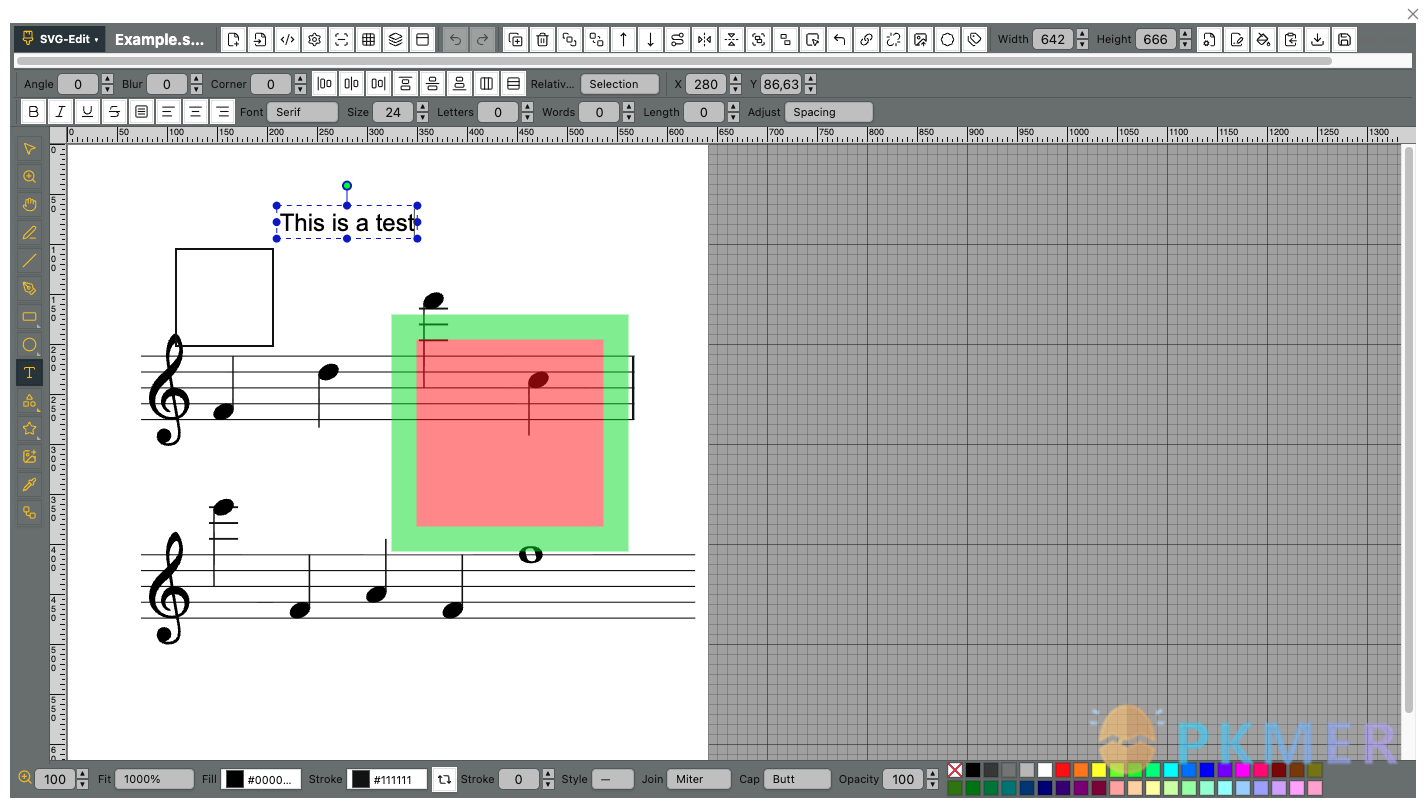Click the Angle input field
Viewport: 1427px width, 812px height.
point(78,84)
